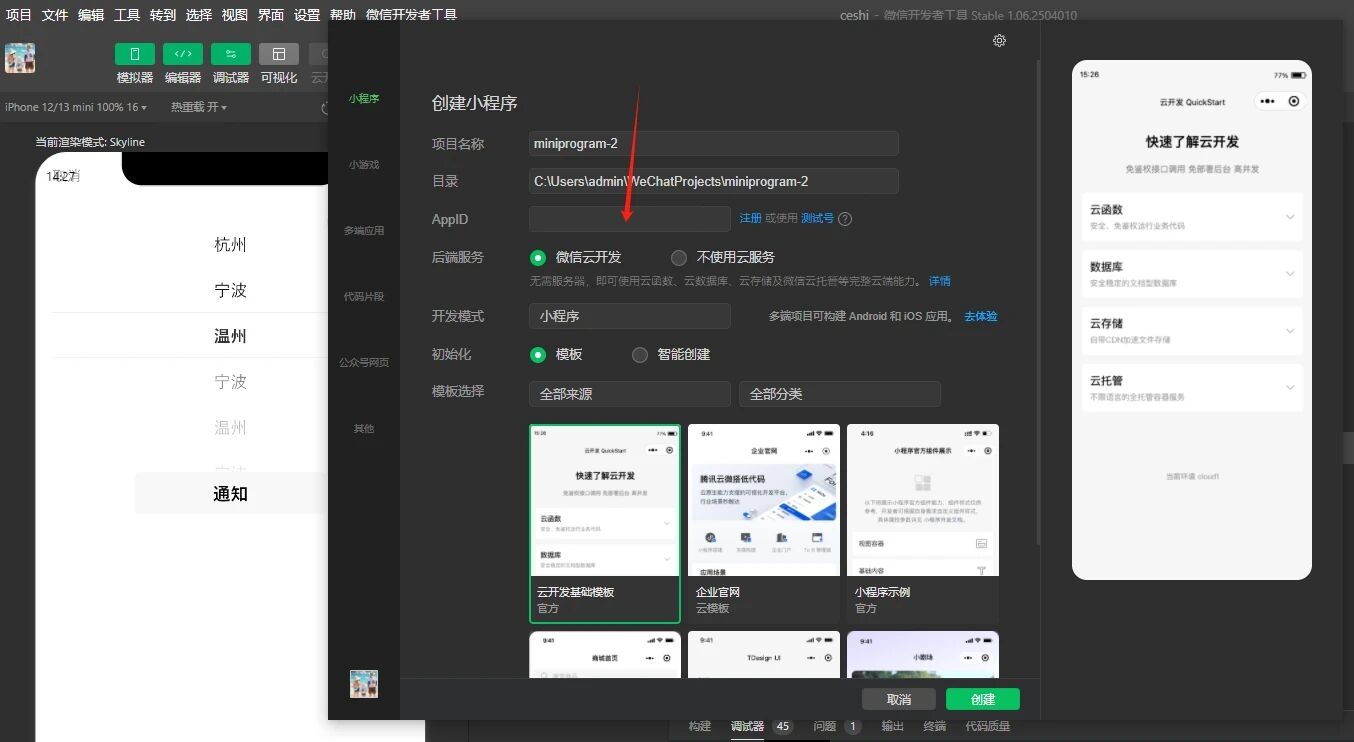The image size is (1354, 742).
Task: Open the 可视化 (visual) layout icon
Action: pos(279,54)
